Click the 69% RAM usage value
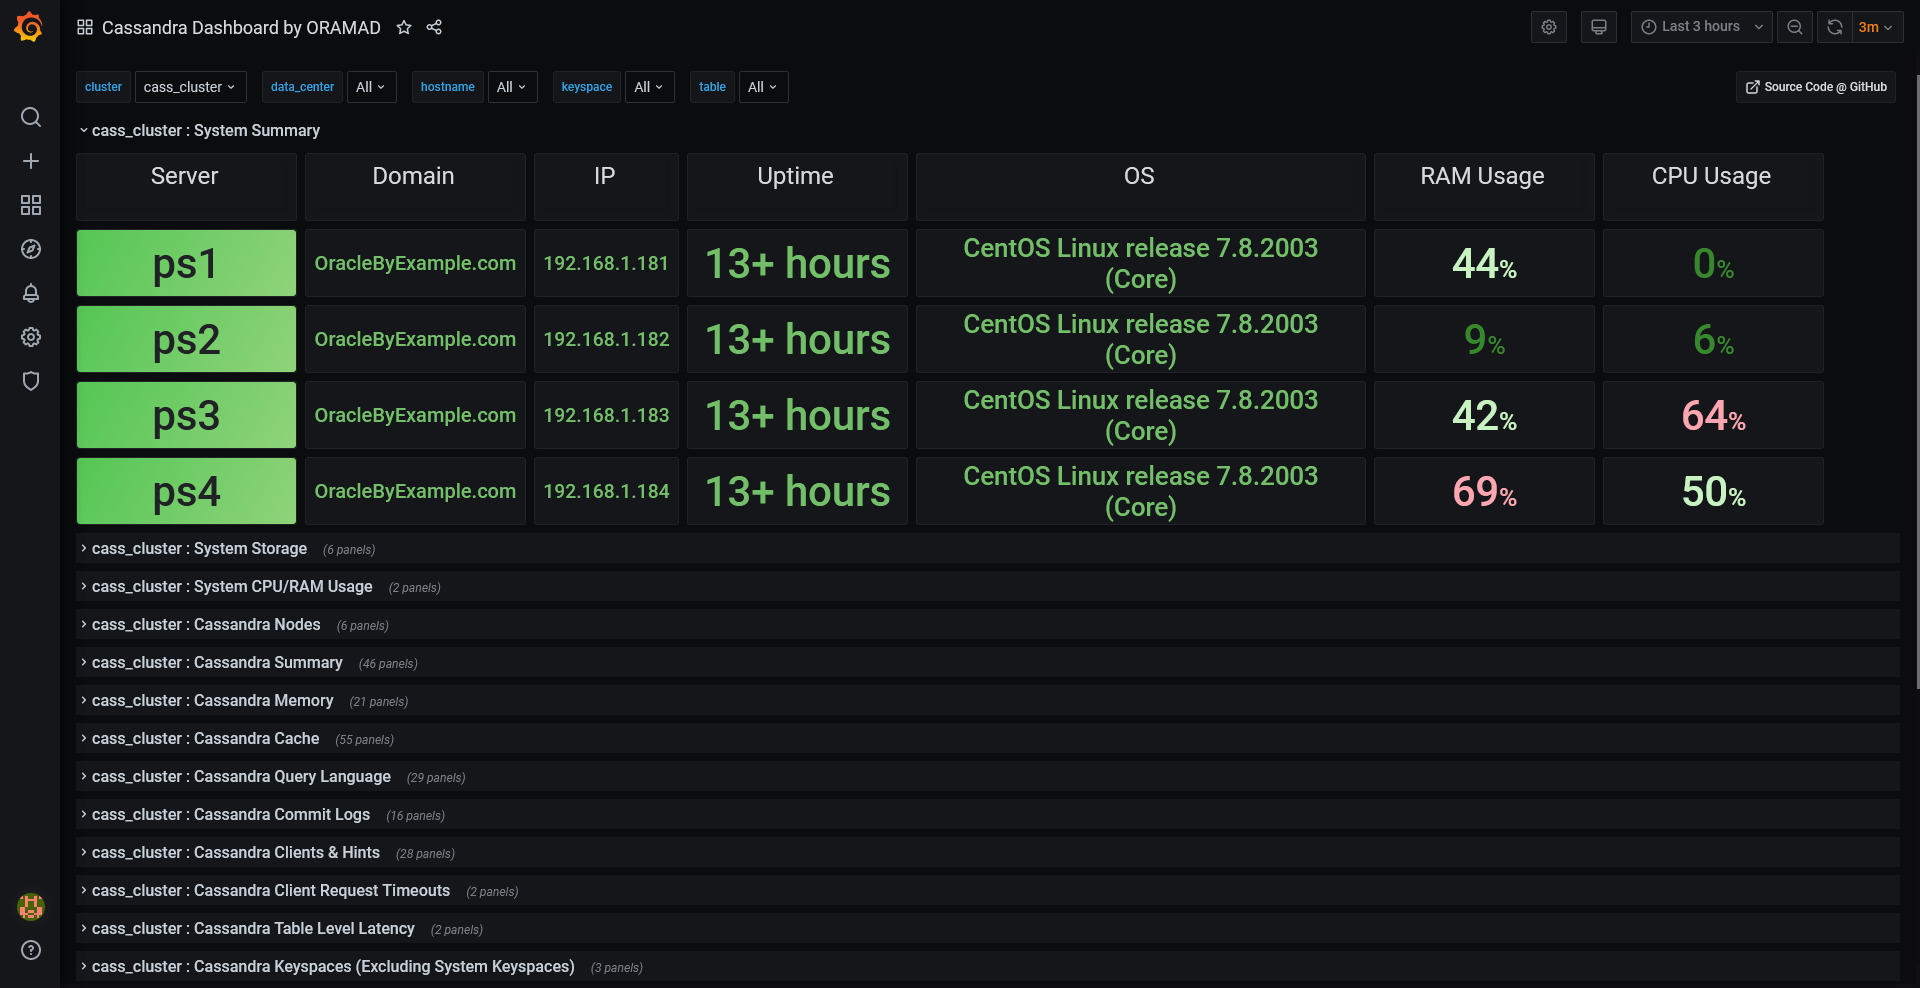The image size is (1920, 988). (1484, 492)
